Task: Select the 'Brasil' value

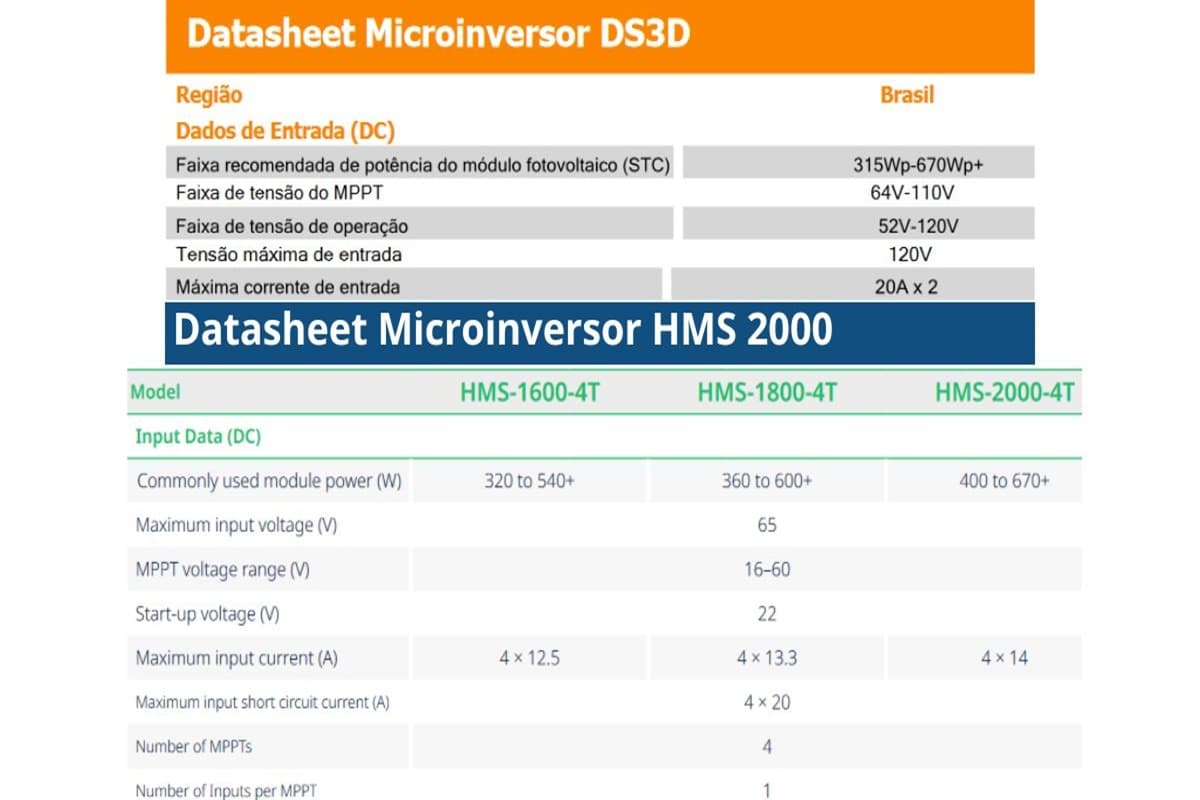Action: tap(907, 96)
